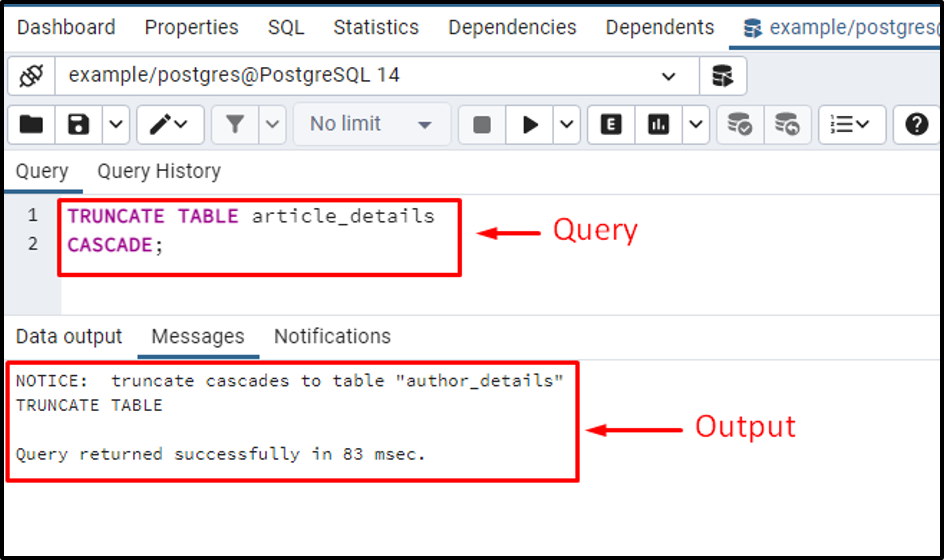944x560 pixels.
Task: Click the Help question mark icon
Action: click(916, 125)
